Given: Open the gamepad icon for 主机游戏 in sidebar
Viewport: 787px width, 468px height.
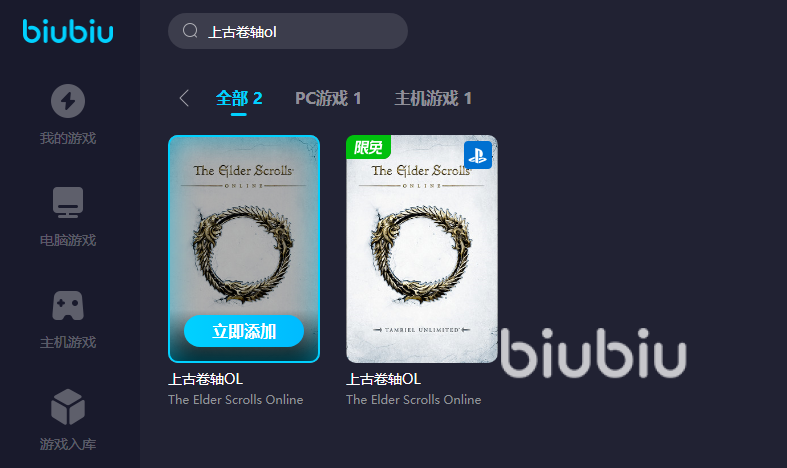Looking at the screenshot, I should (x=68, y=305).
